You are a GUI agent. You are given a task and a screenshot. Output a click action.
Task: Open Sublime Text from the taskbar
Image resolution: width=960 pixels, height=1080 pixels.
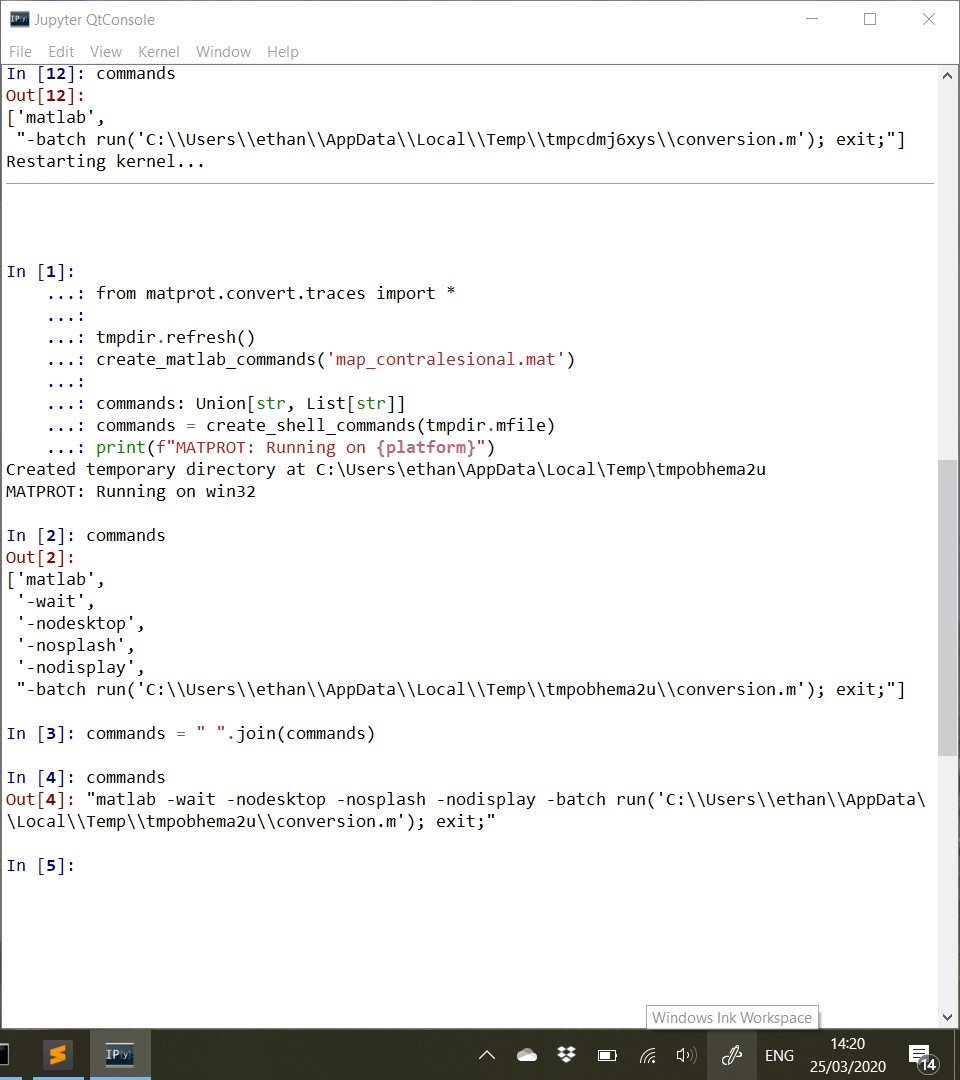[58, 1054]
